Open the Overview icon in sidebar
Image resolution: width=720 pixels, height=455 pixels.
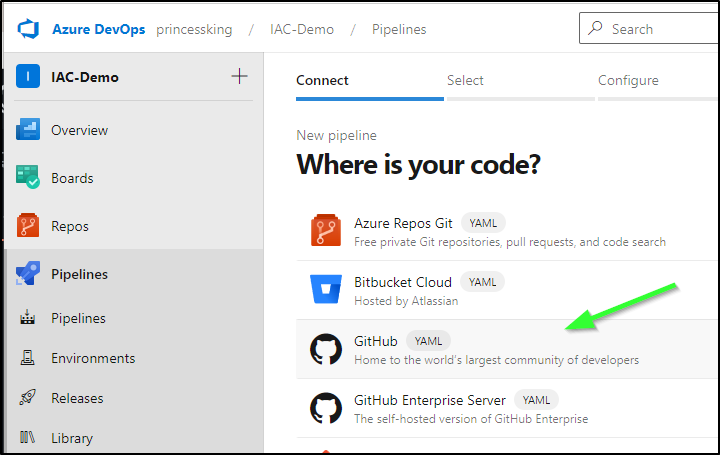28,129
